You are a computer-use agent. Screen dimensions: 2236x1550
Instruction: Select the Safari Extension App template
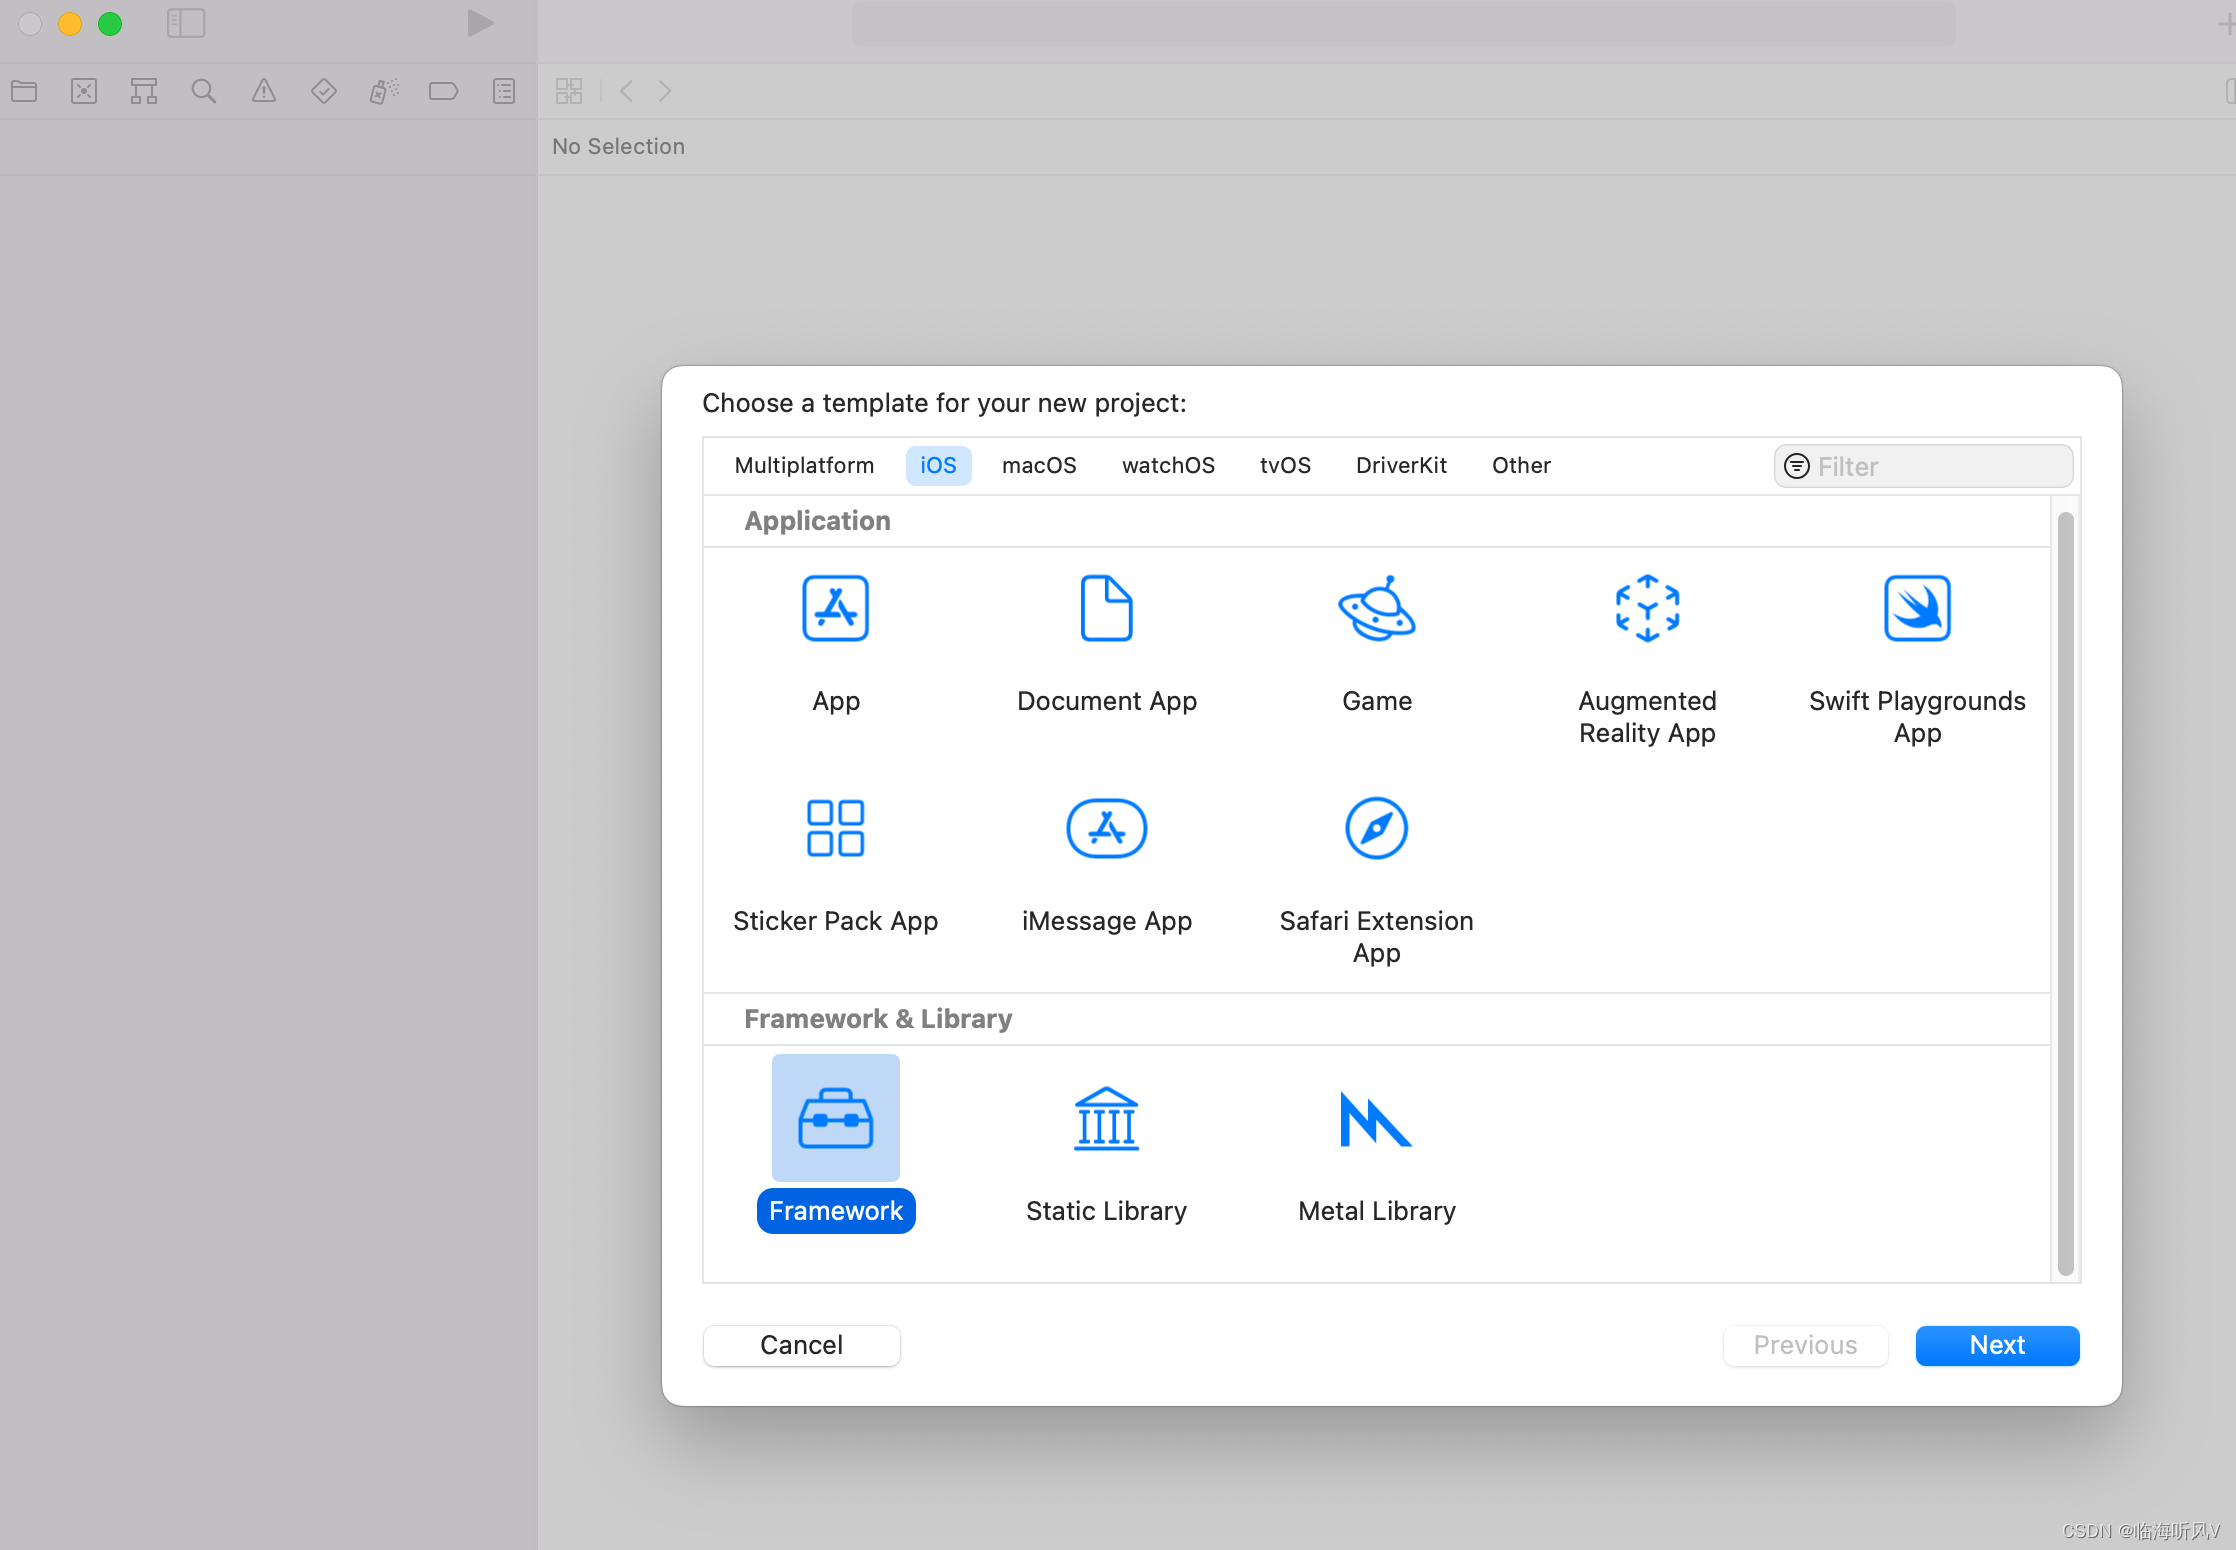pyautogui.click(x=1377, y=879)
